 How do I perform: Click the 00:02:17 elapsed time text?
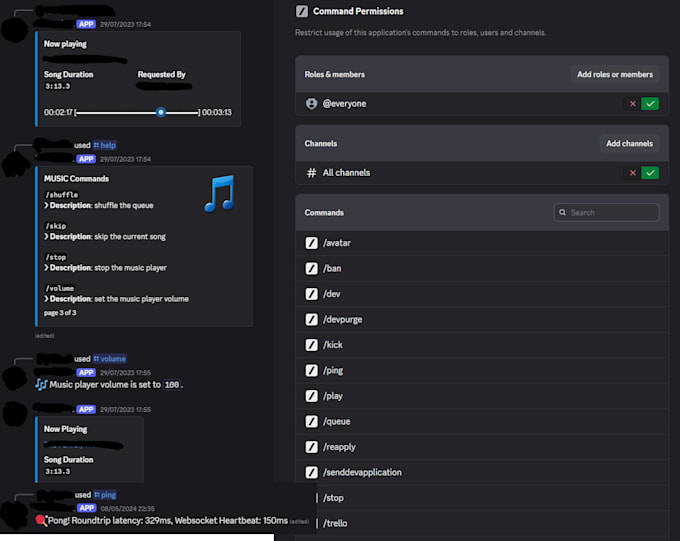tap(58, 112)
